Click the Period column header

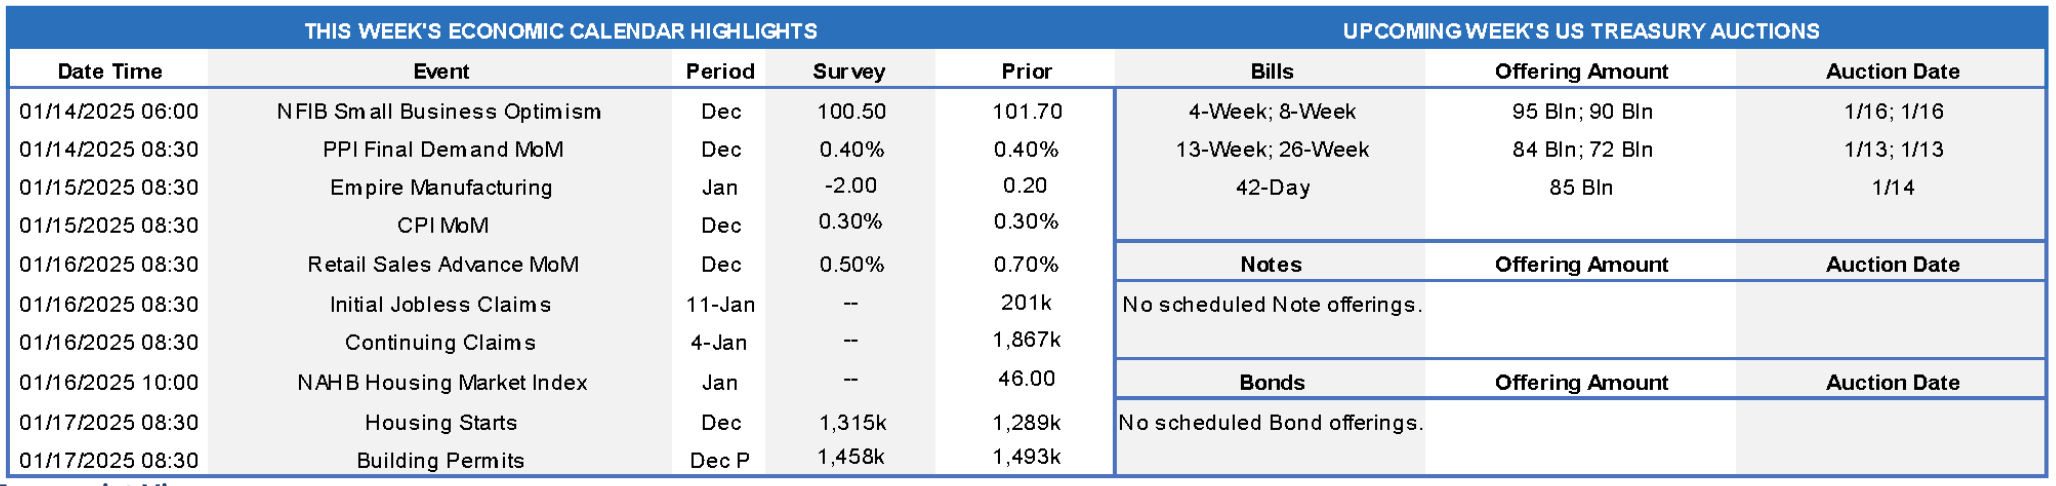coord(720,71)
